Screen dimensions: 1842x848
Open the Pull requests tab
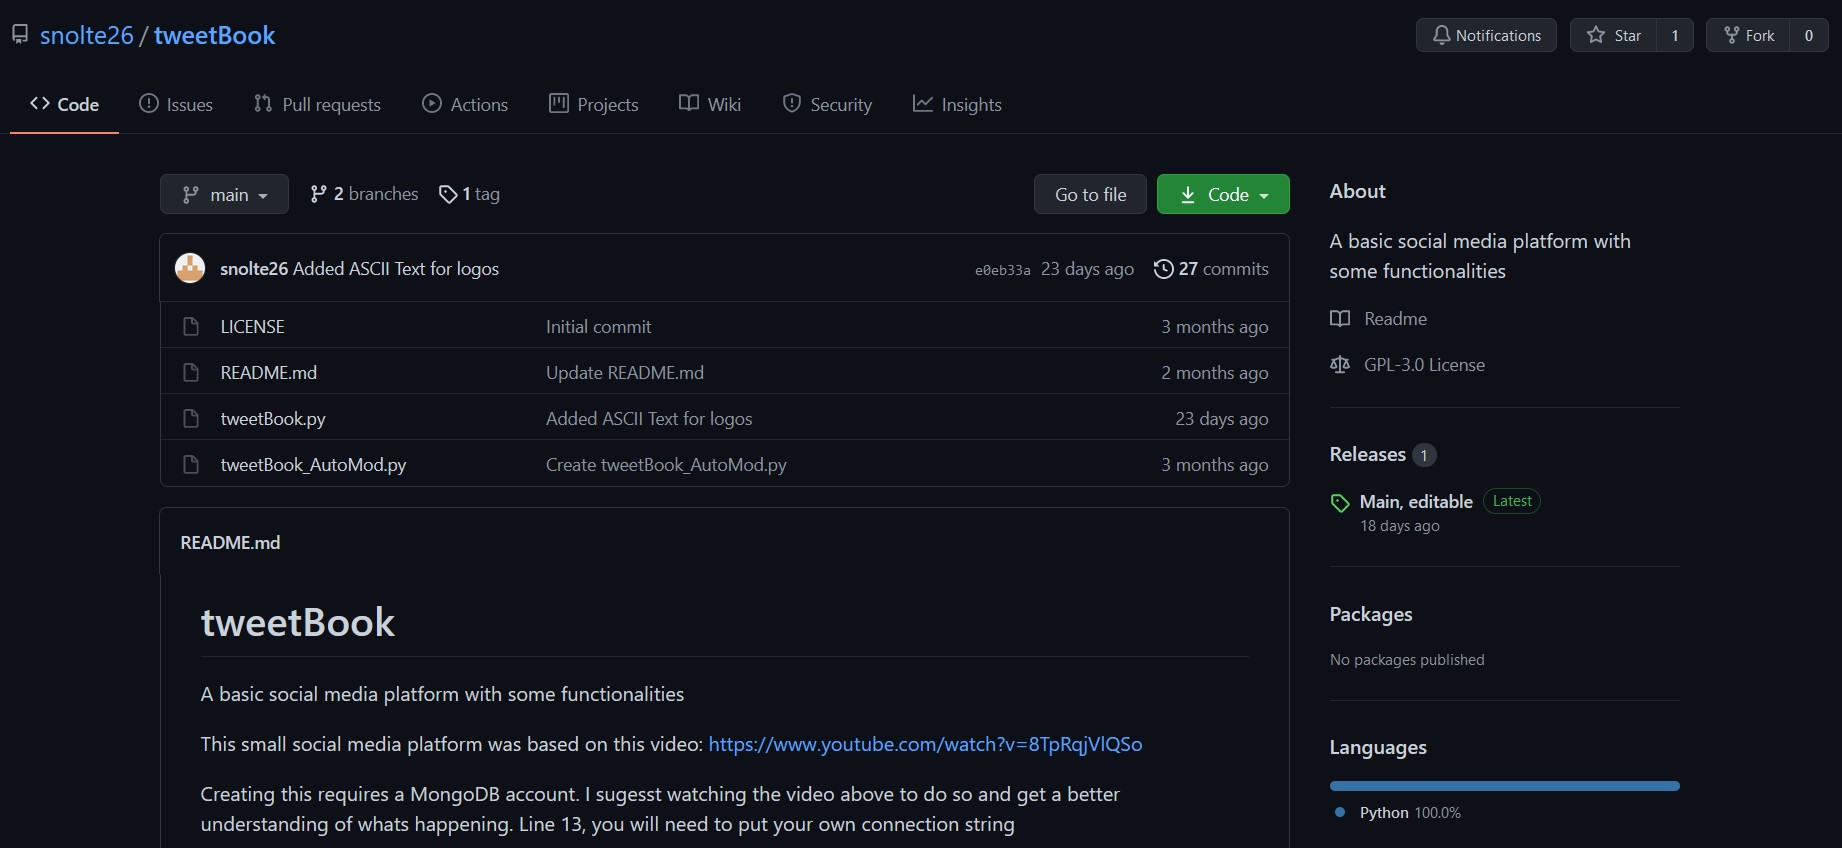point(317,104)
